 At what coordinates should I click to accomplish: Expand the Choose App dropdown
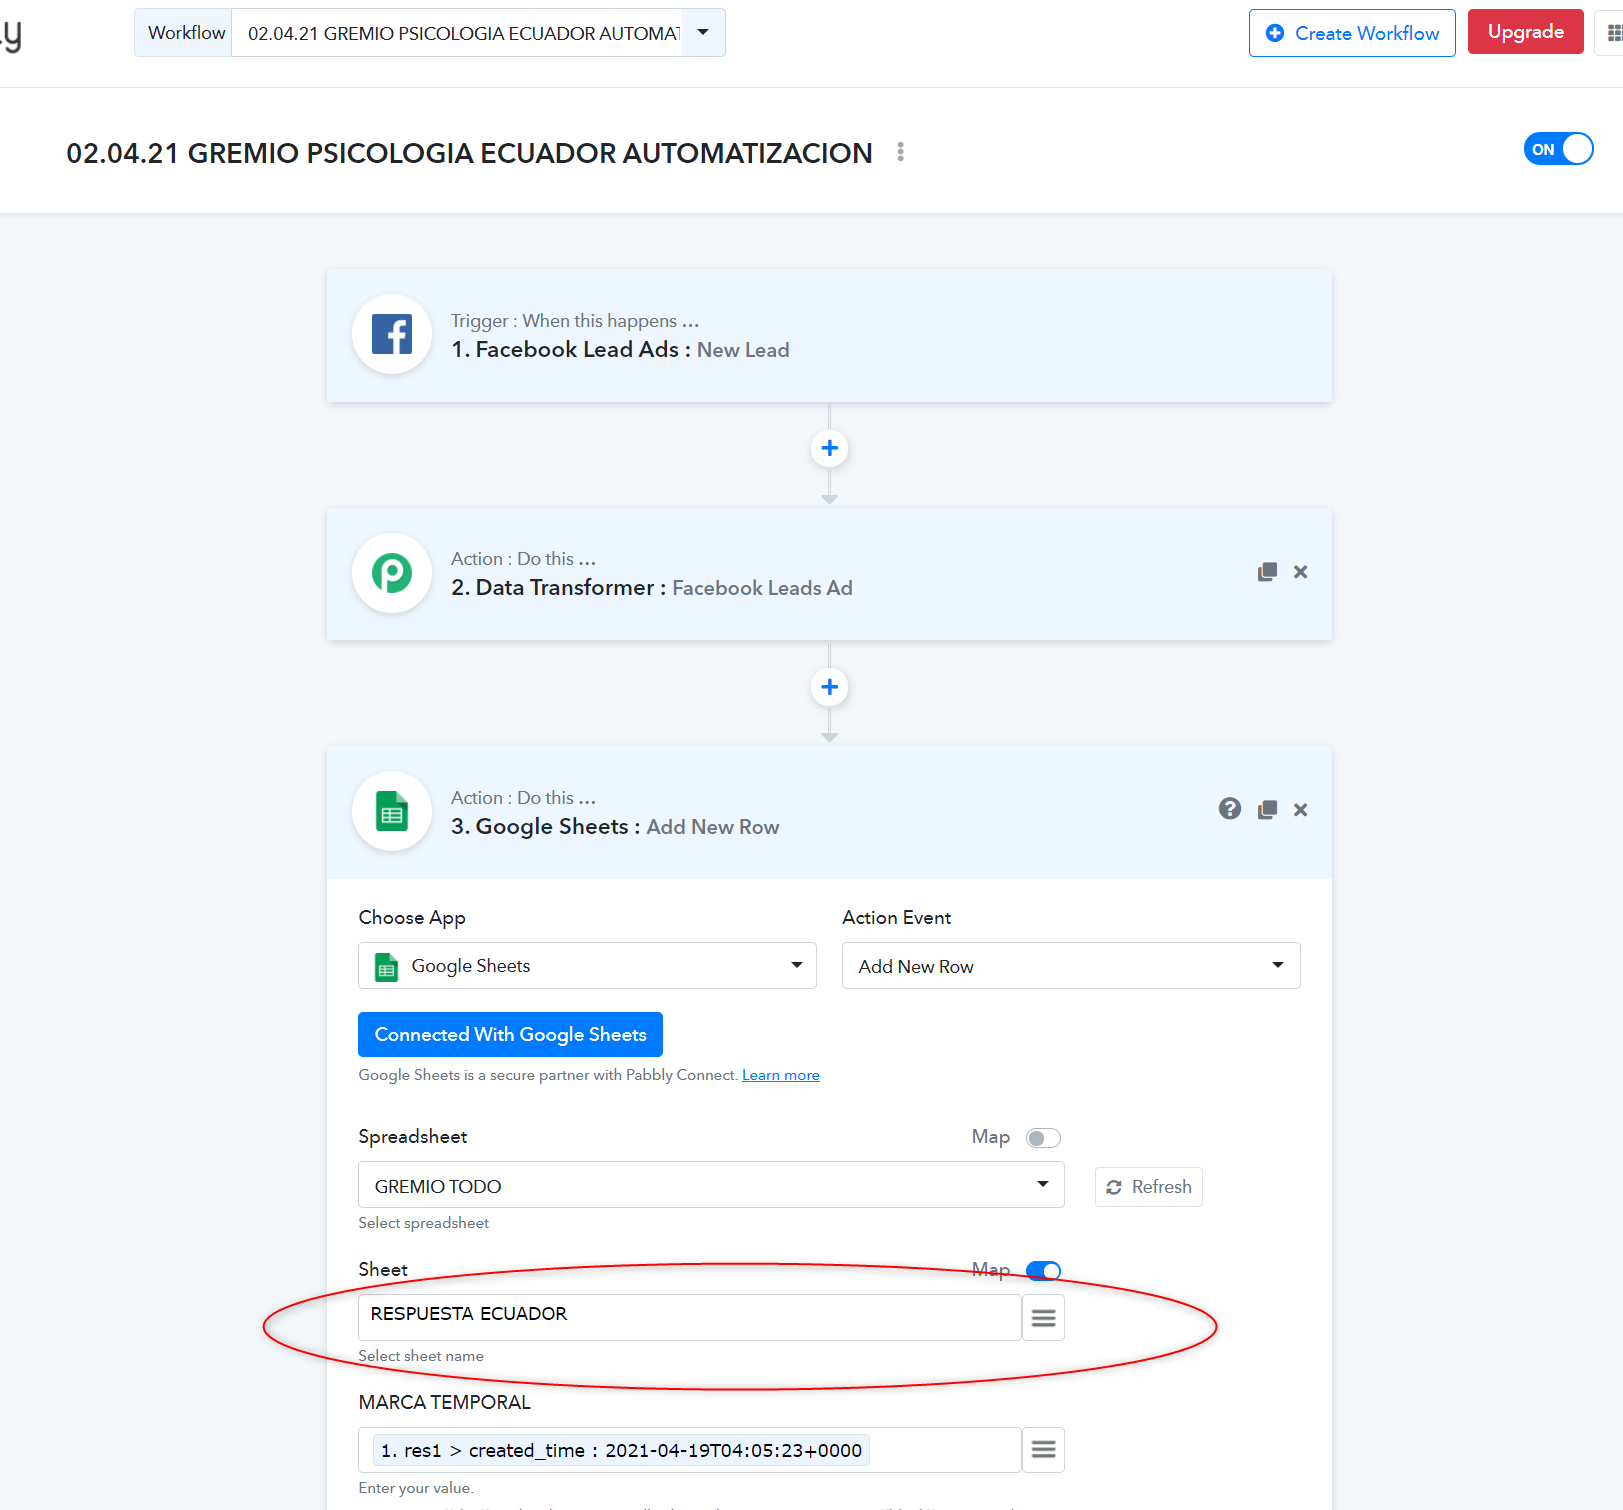[587, 966]
